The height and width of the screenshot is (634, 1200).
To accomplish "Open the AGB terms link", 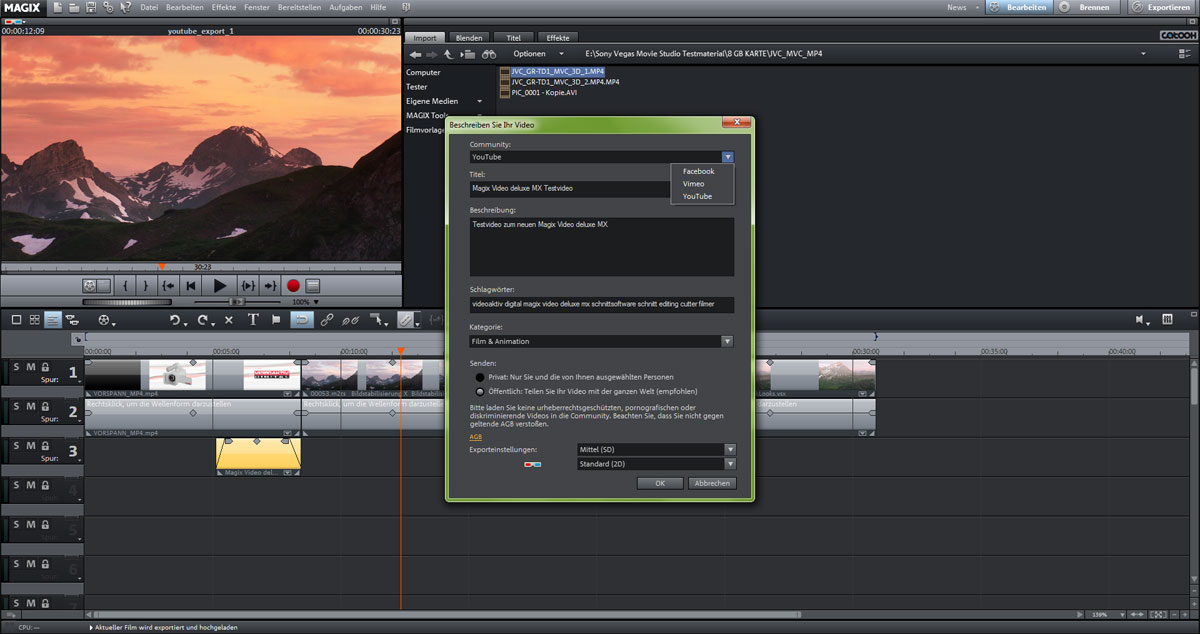I will (x=476, y=437).
